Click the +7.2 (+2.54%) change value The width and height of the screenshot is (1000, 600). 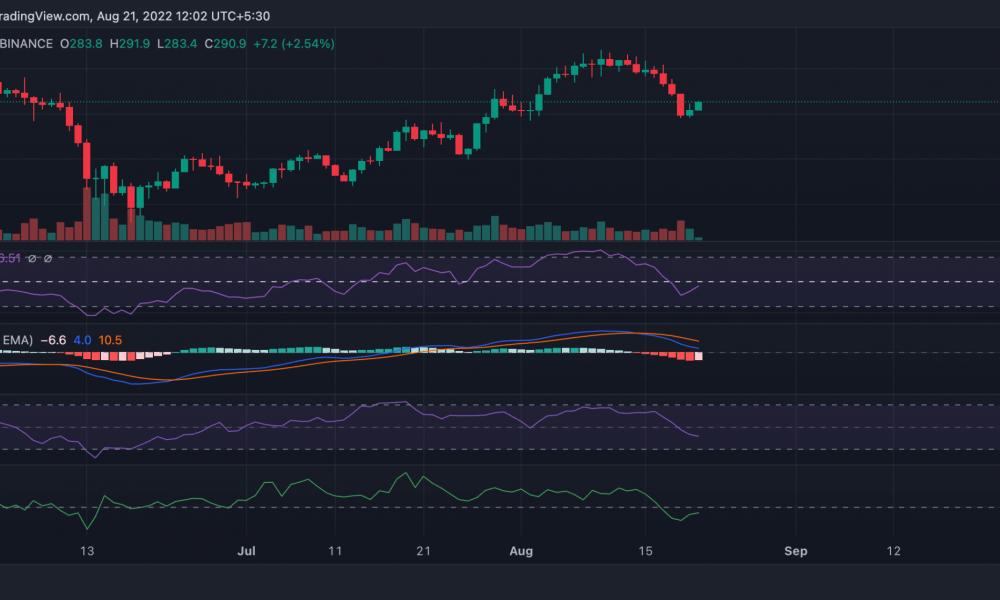(293, 44)
